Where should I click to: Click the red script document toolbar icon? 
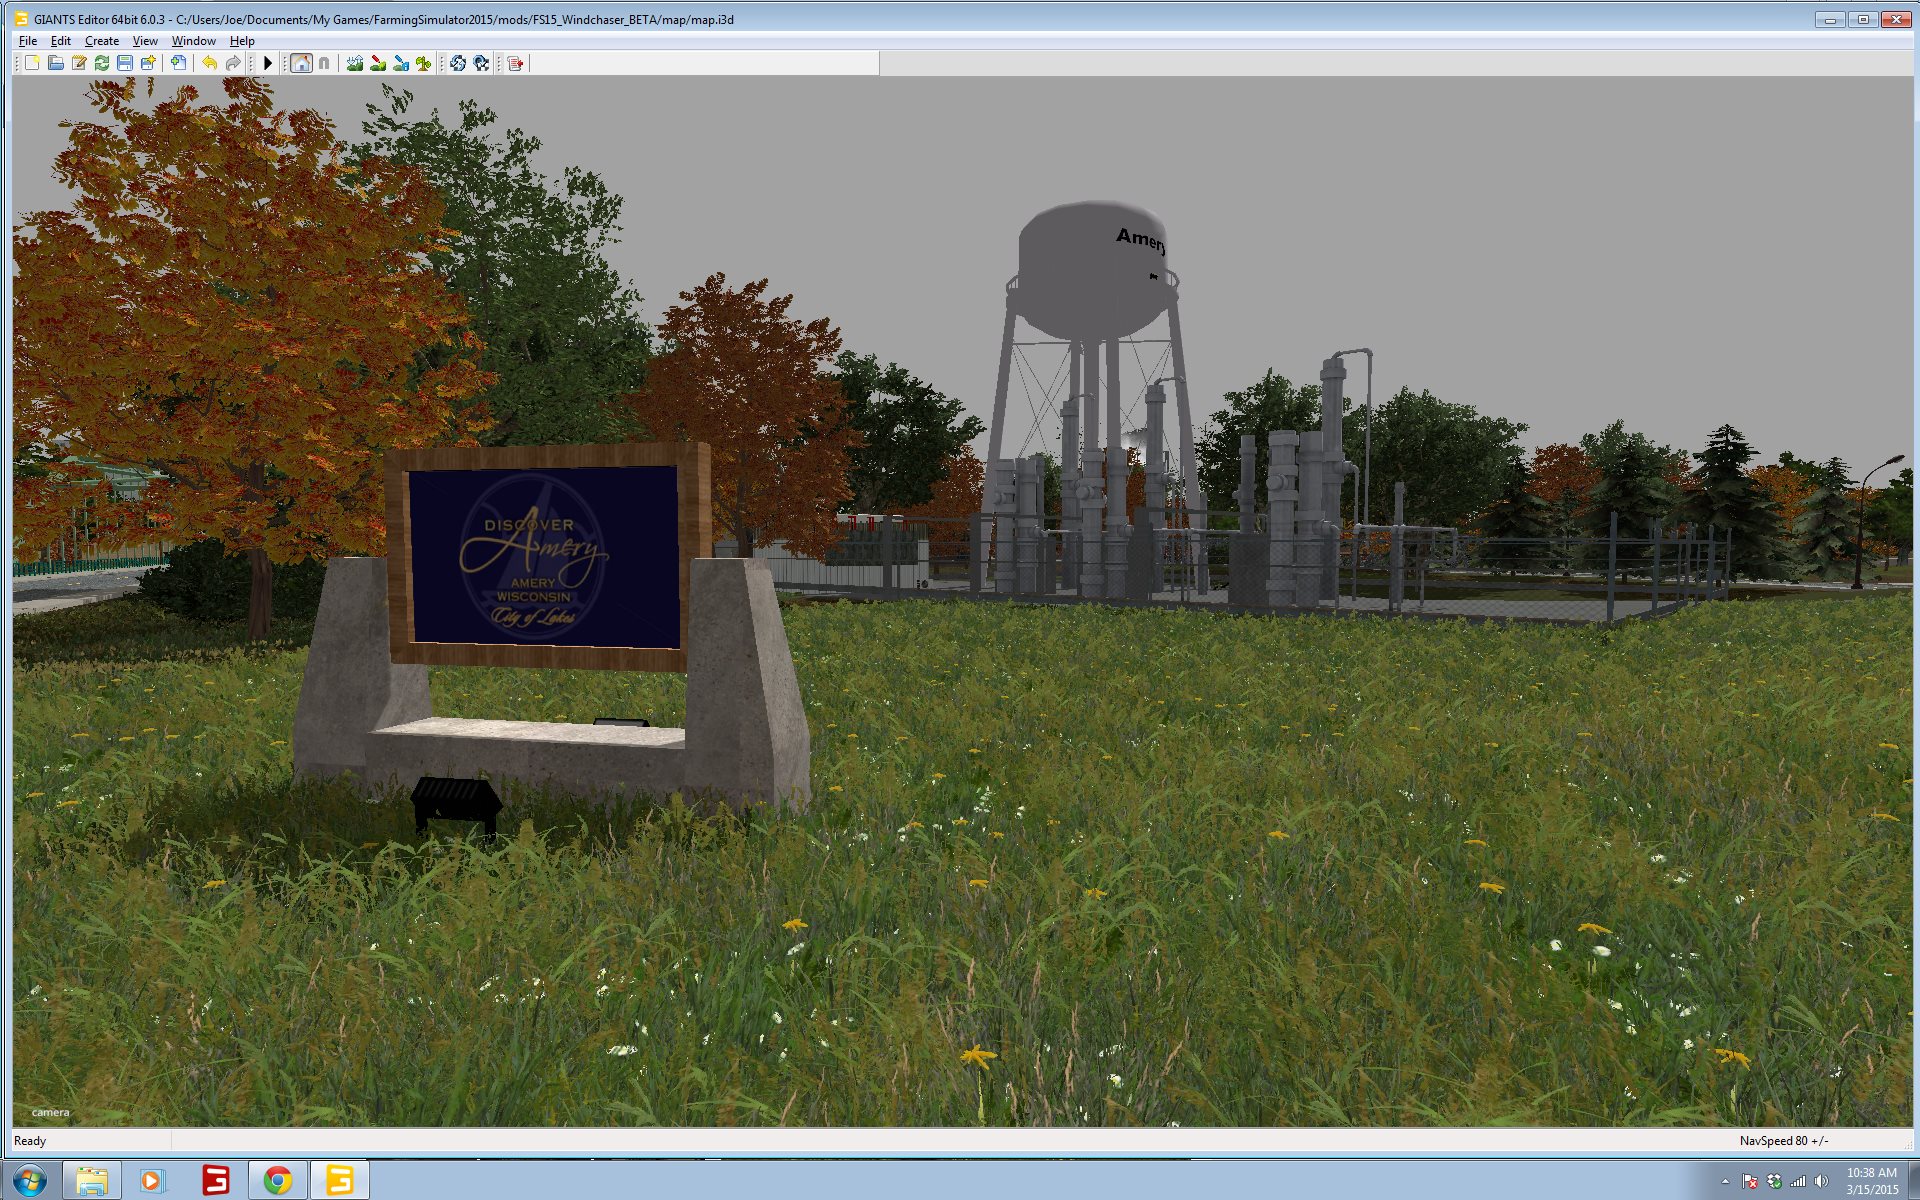(x=515, y=63)
